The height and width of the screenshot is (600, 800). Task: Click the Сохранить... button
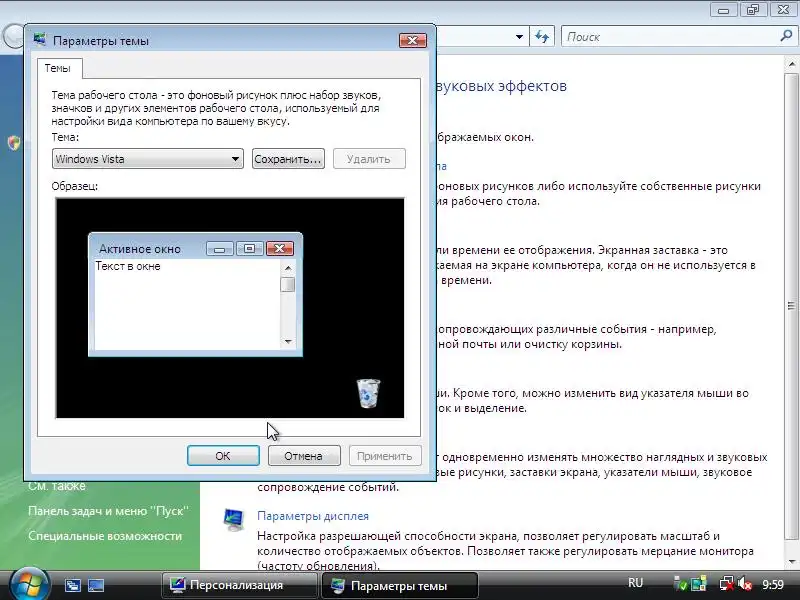click(288, 159)
